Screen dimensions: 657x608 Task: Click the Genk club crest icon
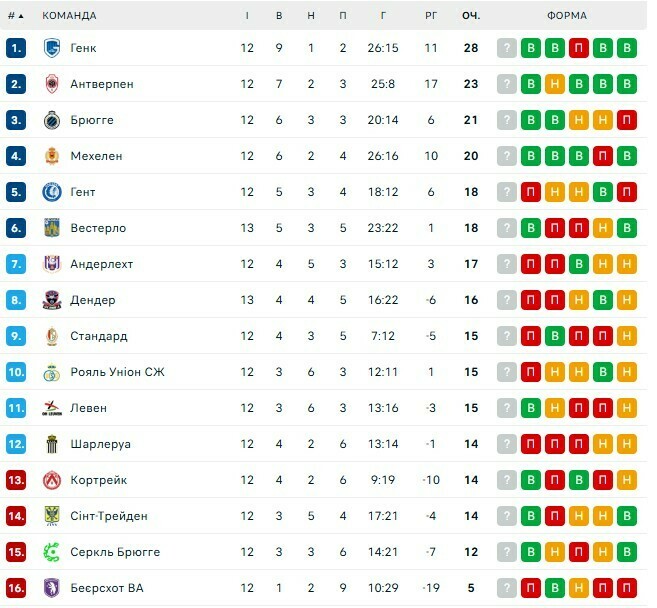52,48
